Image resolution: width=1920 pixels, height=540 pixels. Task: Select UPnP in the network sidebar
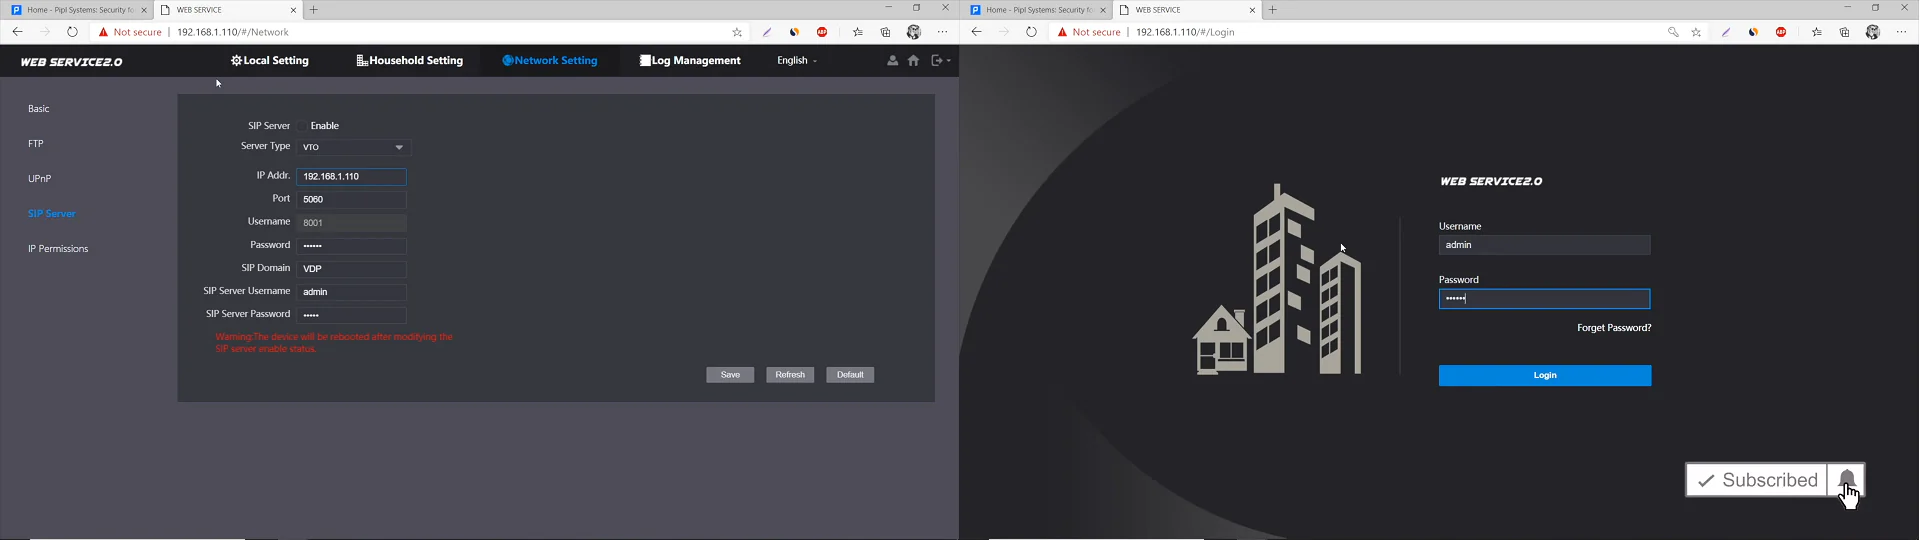coord(40,179)
